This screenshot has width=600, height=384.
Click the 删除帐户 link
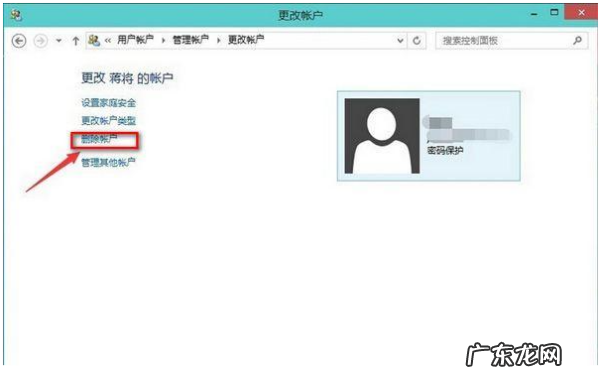[99, 139]
